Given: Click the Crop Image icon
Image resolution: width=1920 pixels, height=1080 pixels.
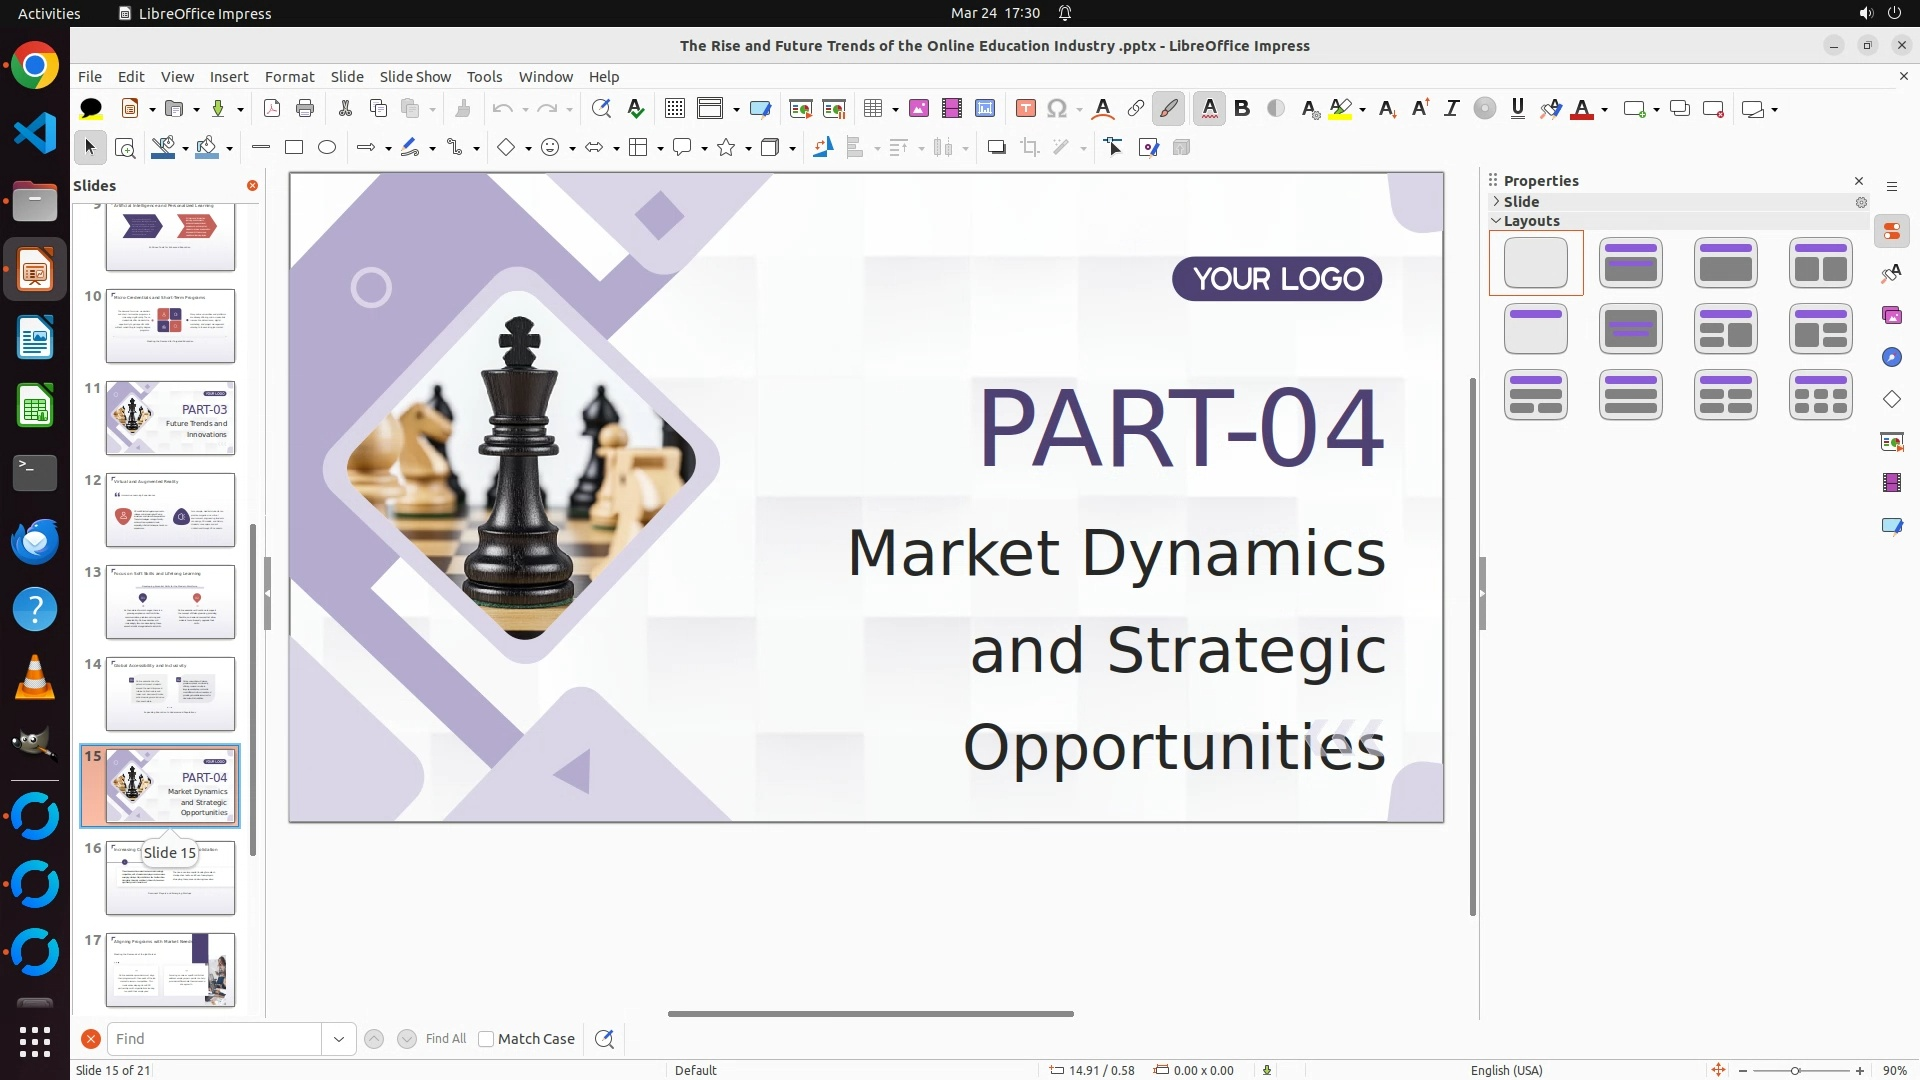Looking at the screenshot, I should (1029, 148).
